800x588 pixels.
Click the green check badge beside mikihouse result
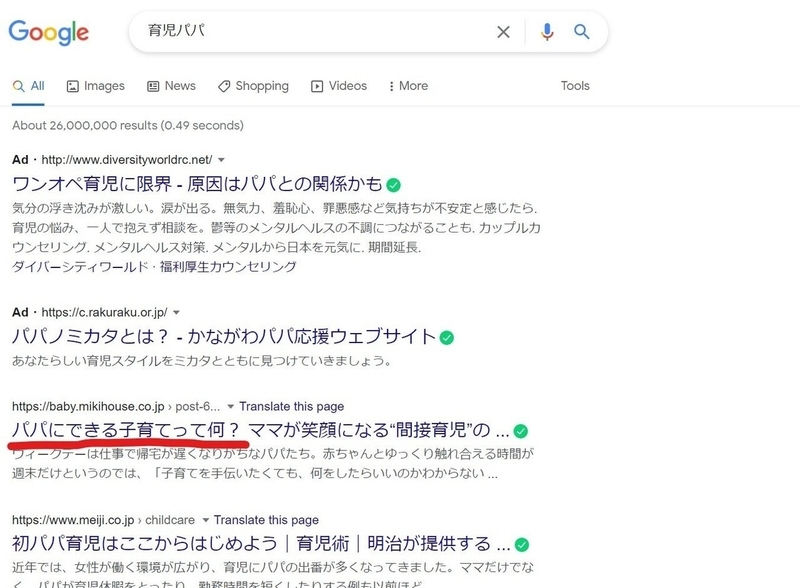(x=520, y=431)
